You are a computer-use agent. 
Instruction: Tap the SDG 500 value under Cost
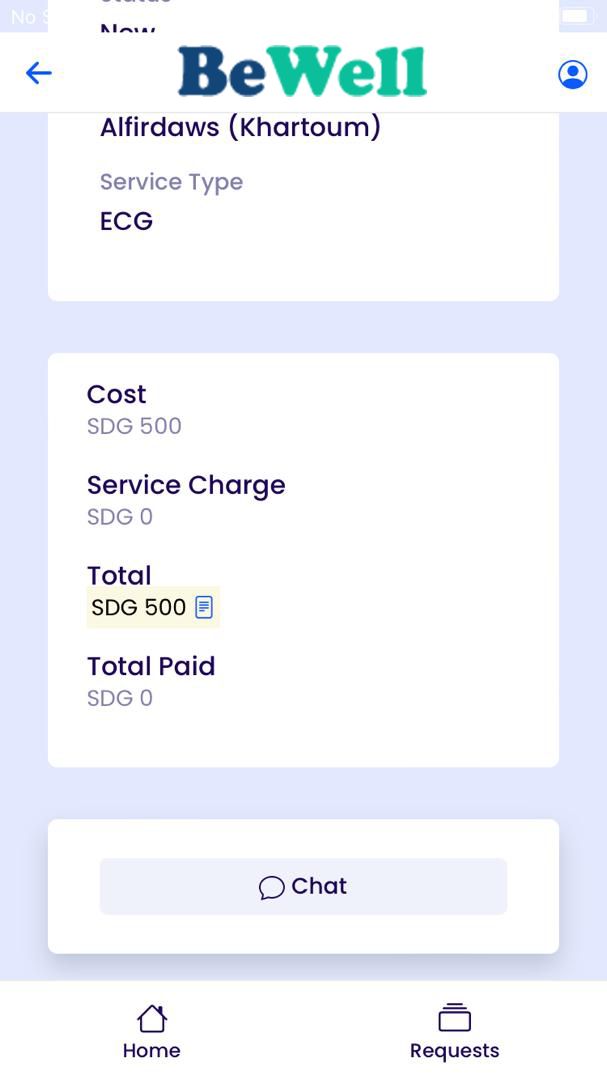tap(134, 426)
